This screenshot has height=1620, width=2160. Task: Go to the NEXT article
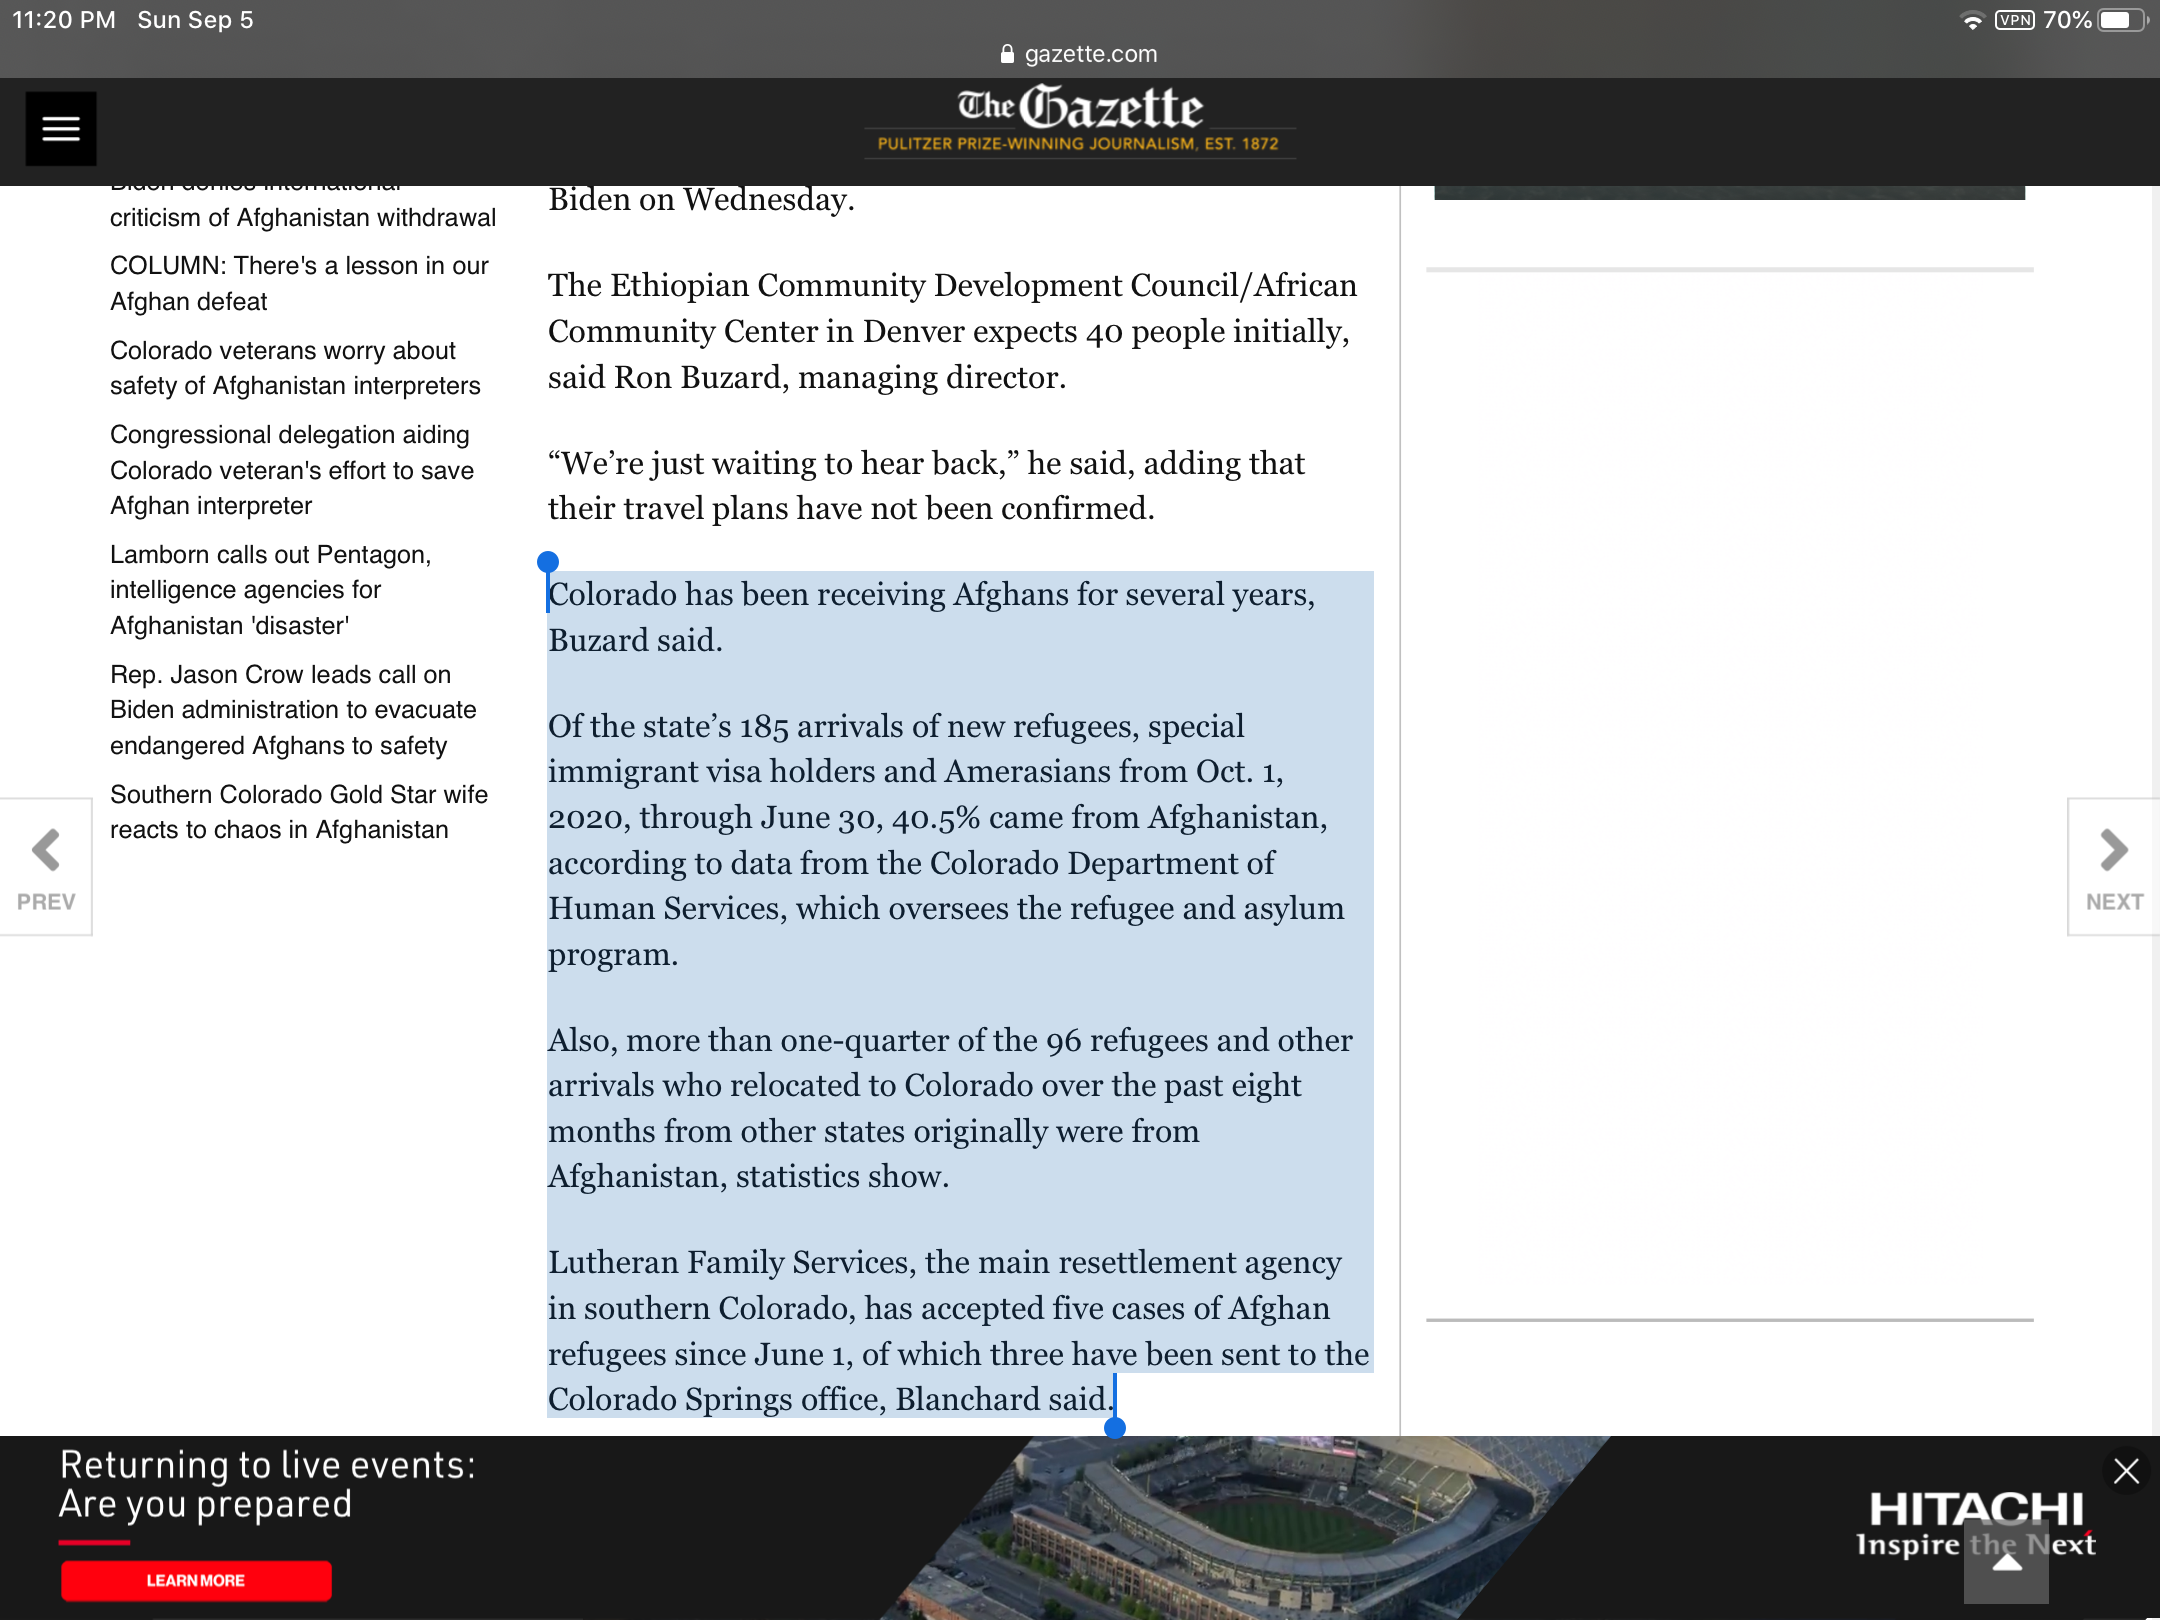[2113, 867]
